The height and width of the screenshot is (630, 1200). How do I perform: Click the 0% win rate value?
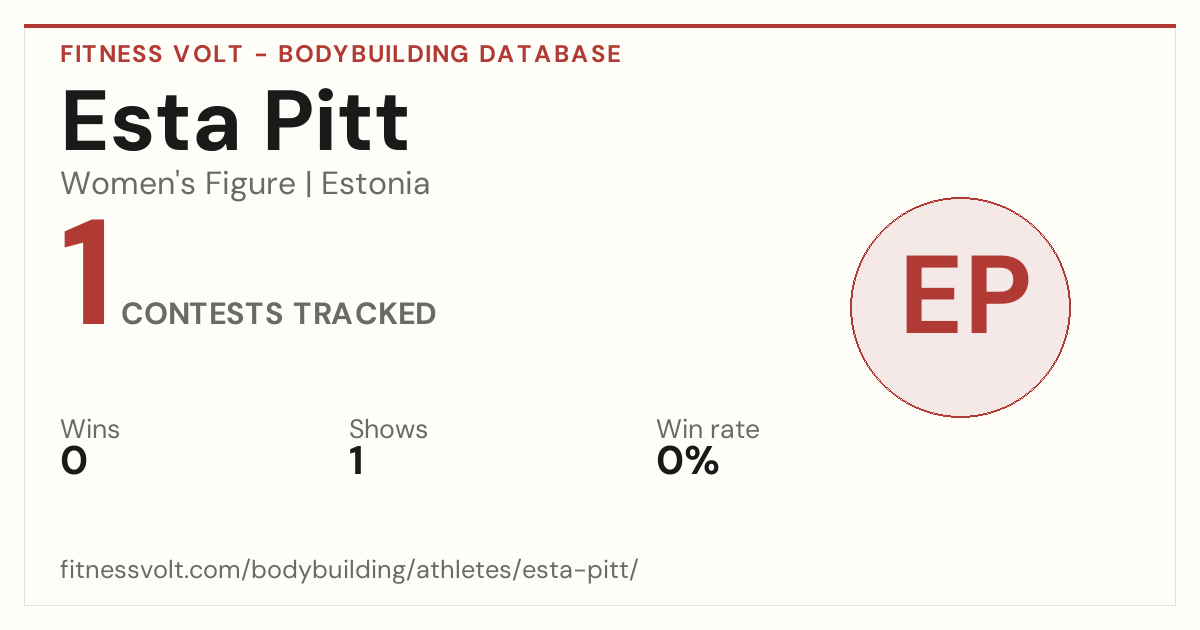(x=688, y=461)
